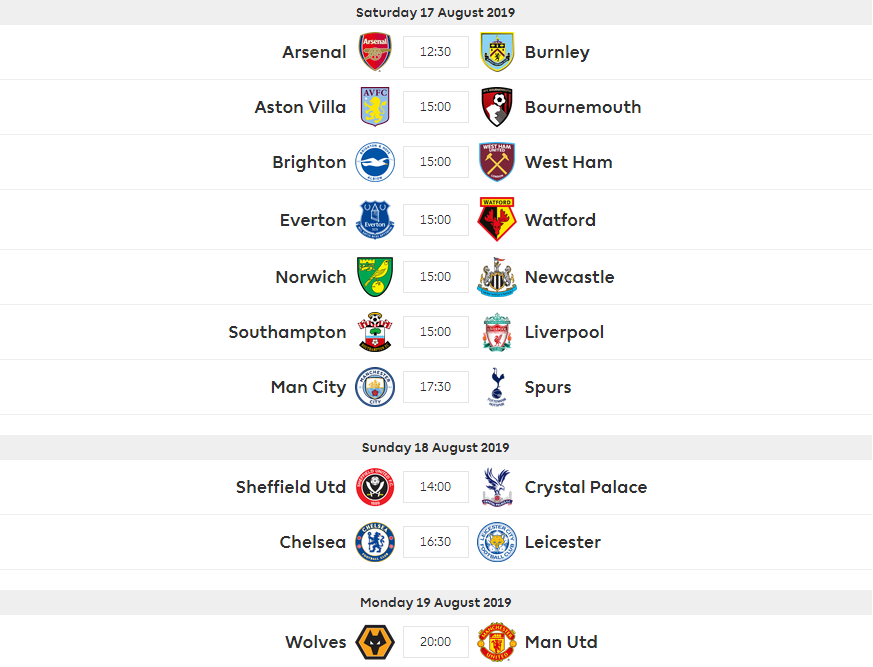Viewport: 873px width, 667px height.
Task: Open the Spurs team link
Action: pyautogui.click(x=548, y=387)
